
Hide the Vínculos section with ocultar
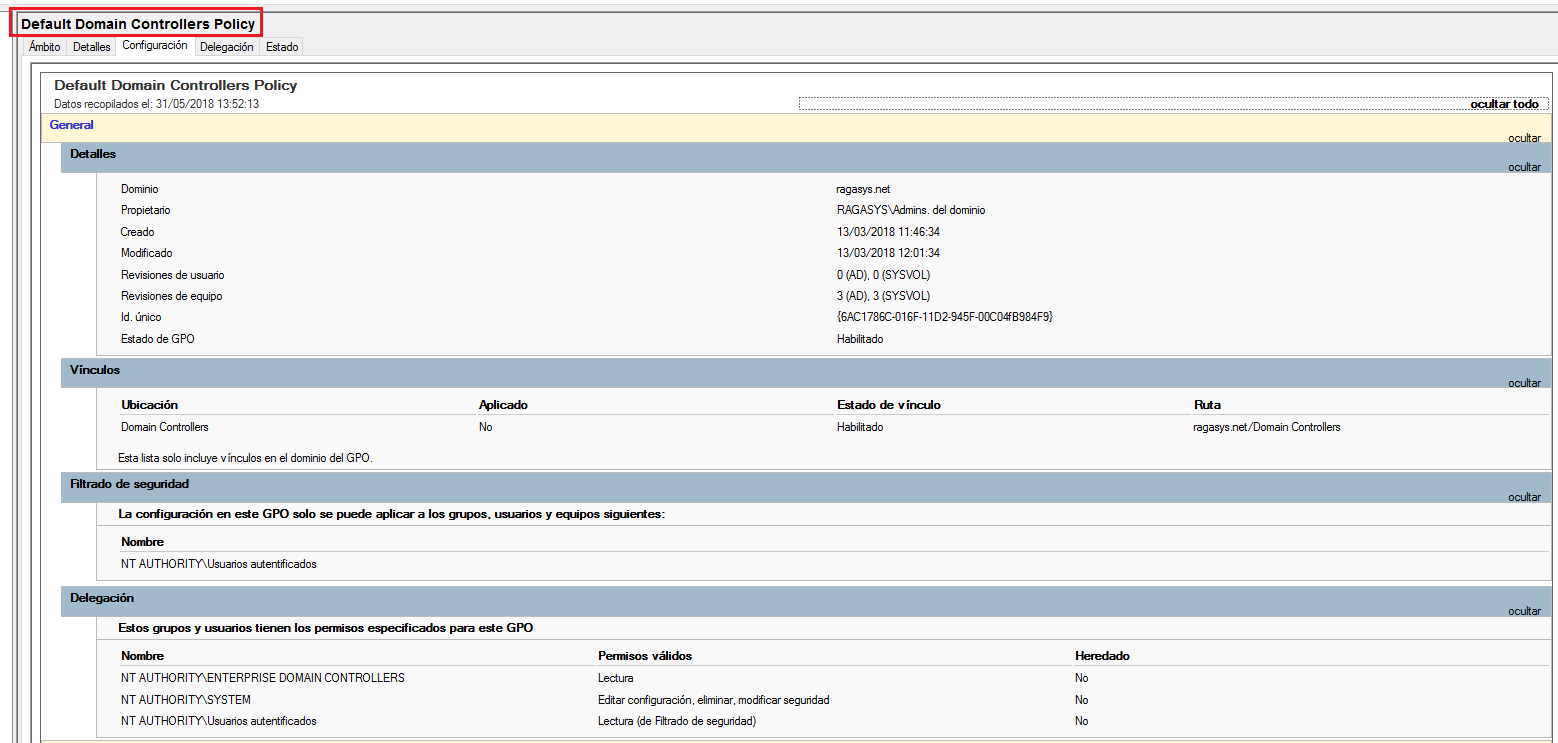(x=1524, y=382)
